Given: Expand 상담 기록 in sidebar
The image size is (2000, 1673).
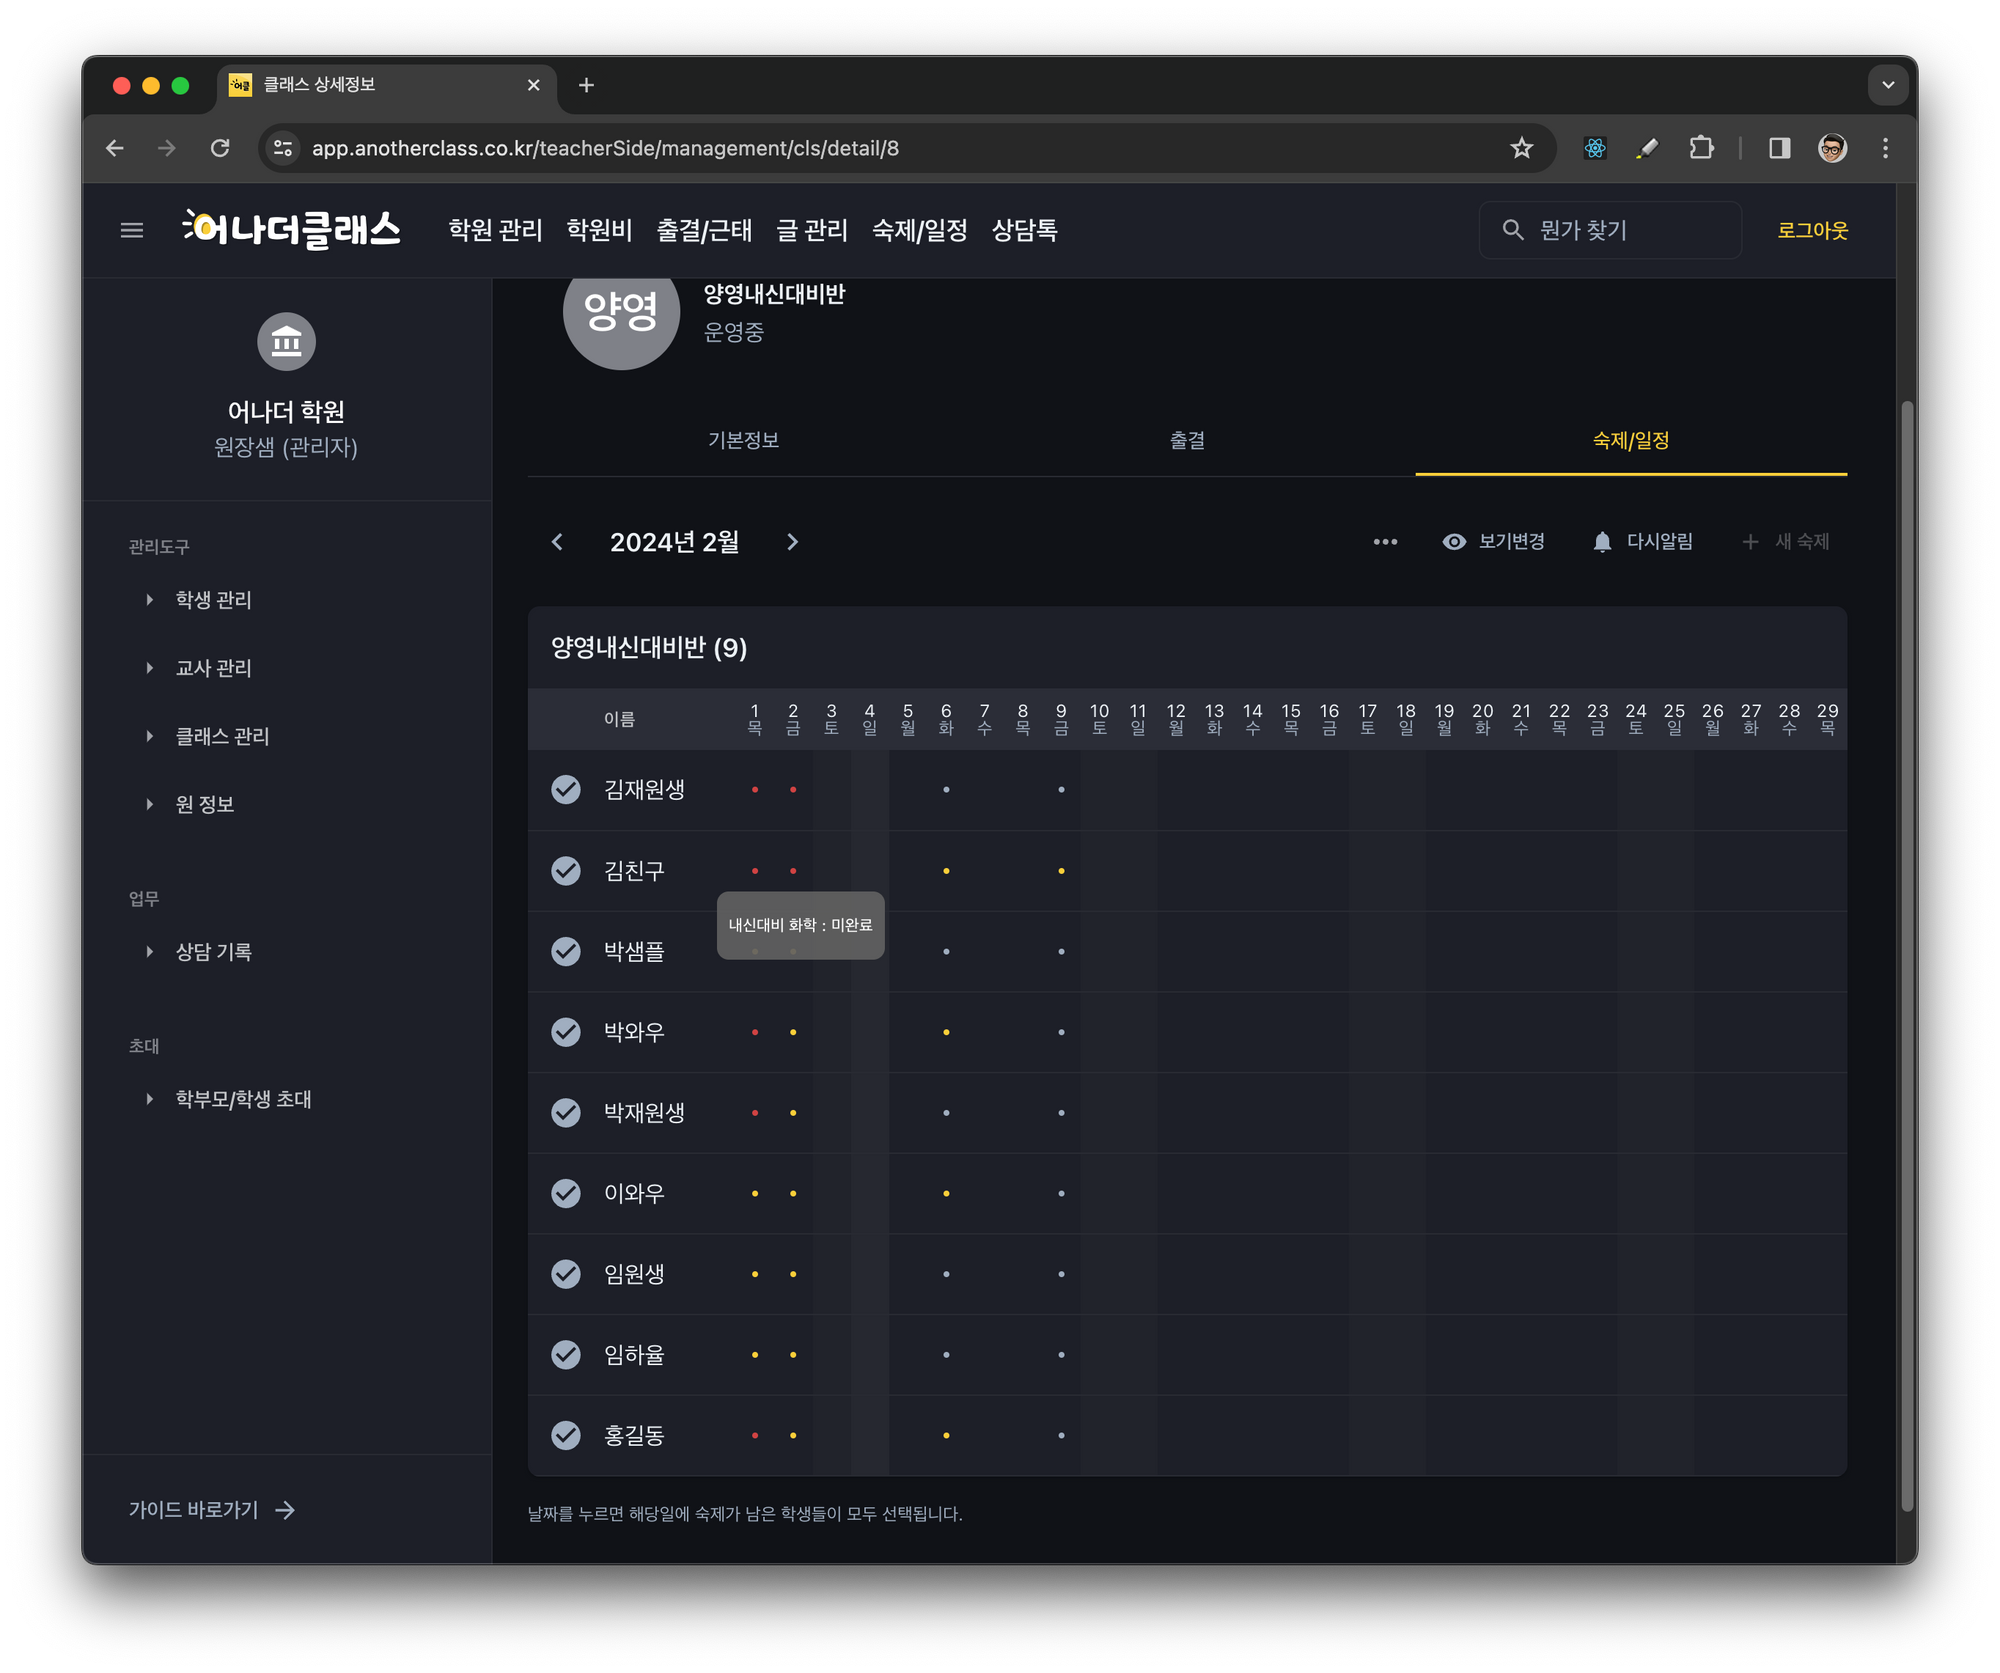Looking at the screenshot, I should [200, 952].
